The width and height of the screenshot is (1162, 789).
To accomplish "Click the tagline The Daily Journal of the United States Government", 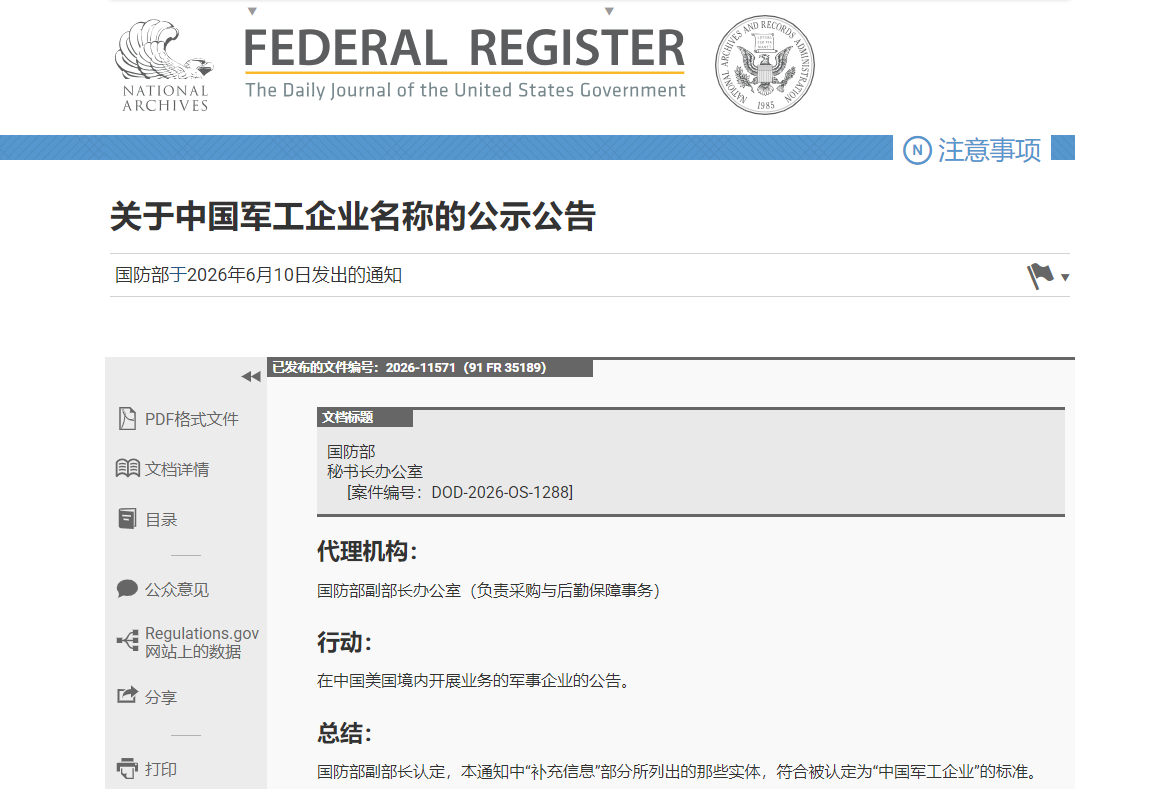I will (x=465, y=90).
